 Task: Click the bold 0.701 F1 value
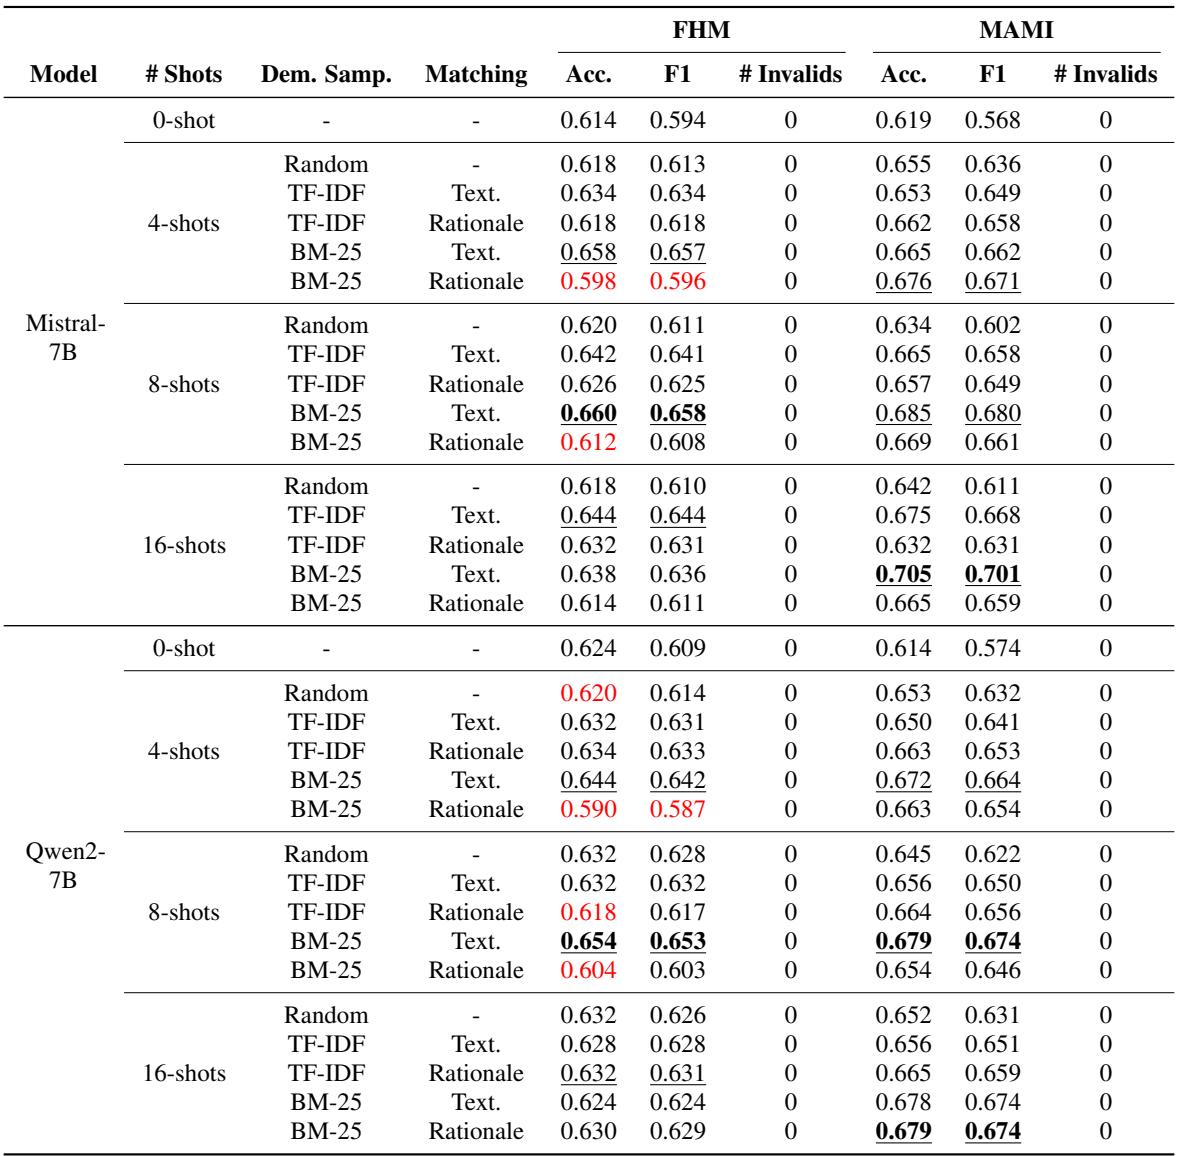992,574
